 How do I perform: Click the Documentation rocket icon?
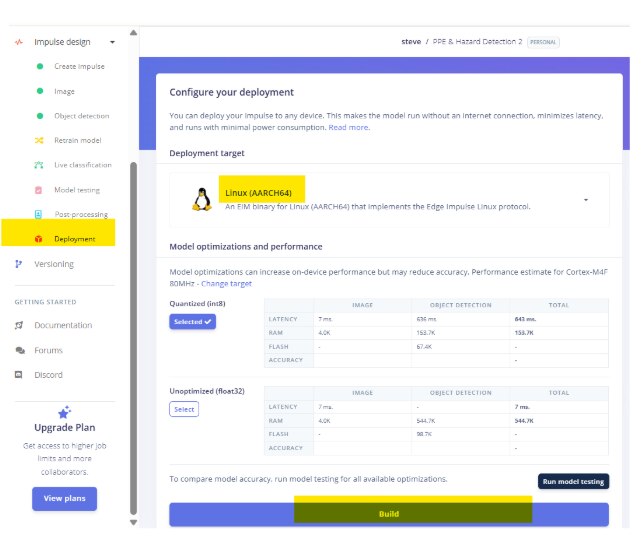pyautogui.click(x=19, y=326)
